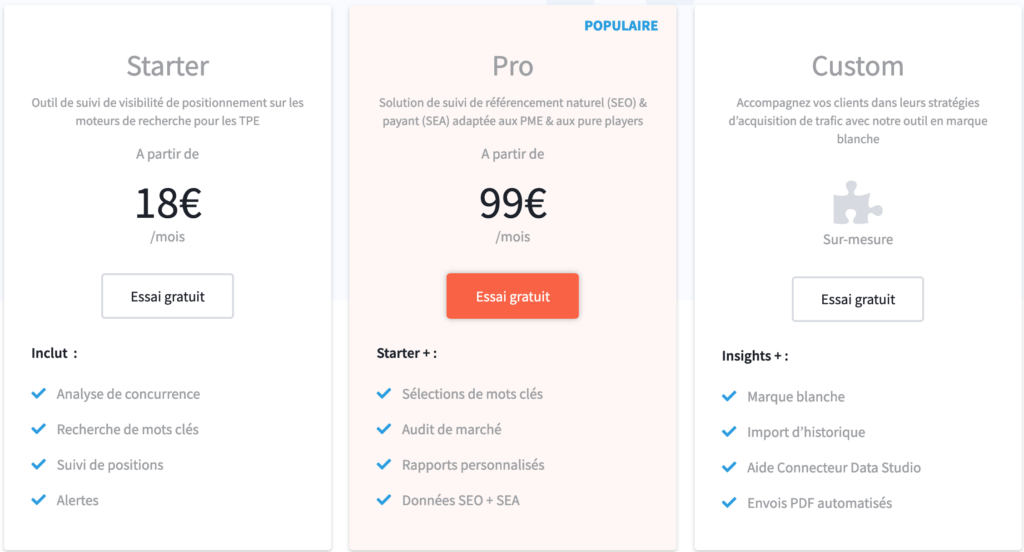Image resolution: width=1024 pixels, height=552 pixels.
Task: Click the POPULAIRE badge on Pro card
Action: point(621,25)
